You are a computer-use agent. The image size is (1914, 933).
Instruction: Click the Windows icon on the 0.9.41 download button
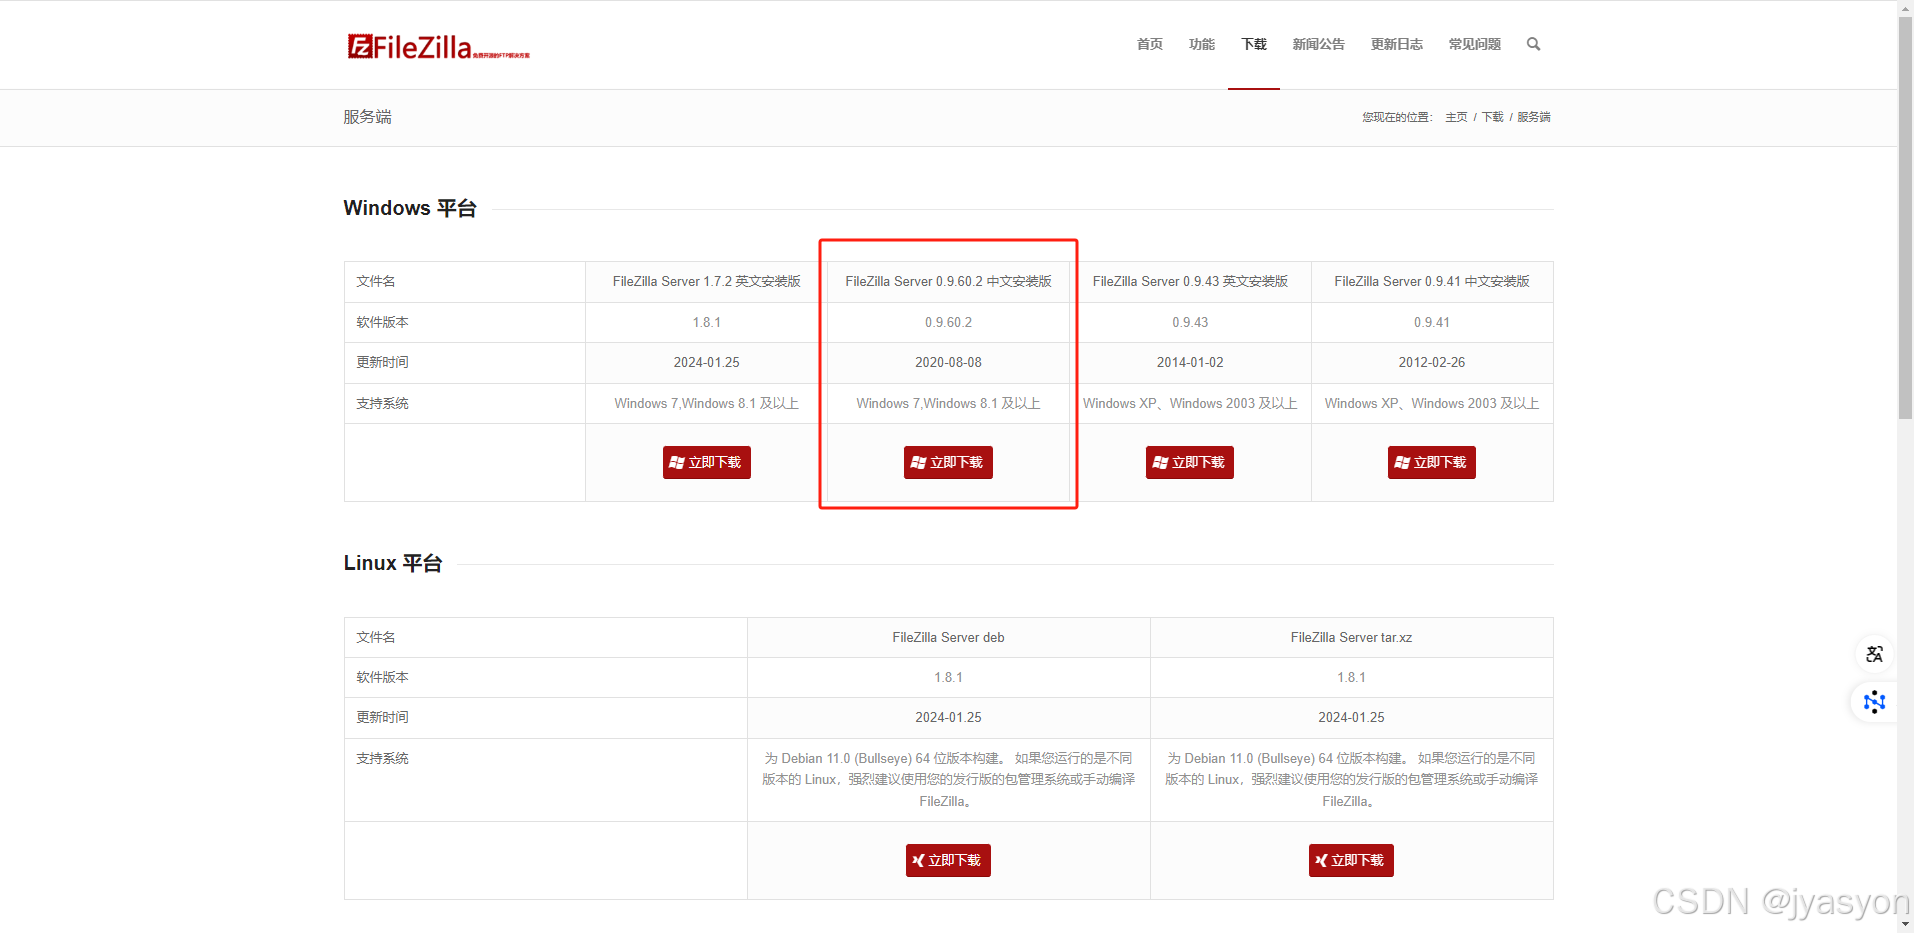coord(1402,462)
